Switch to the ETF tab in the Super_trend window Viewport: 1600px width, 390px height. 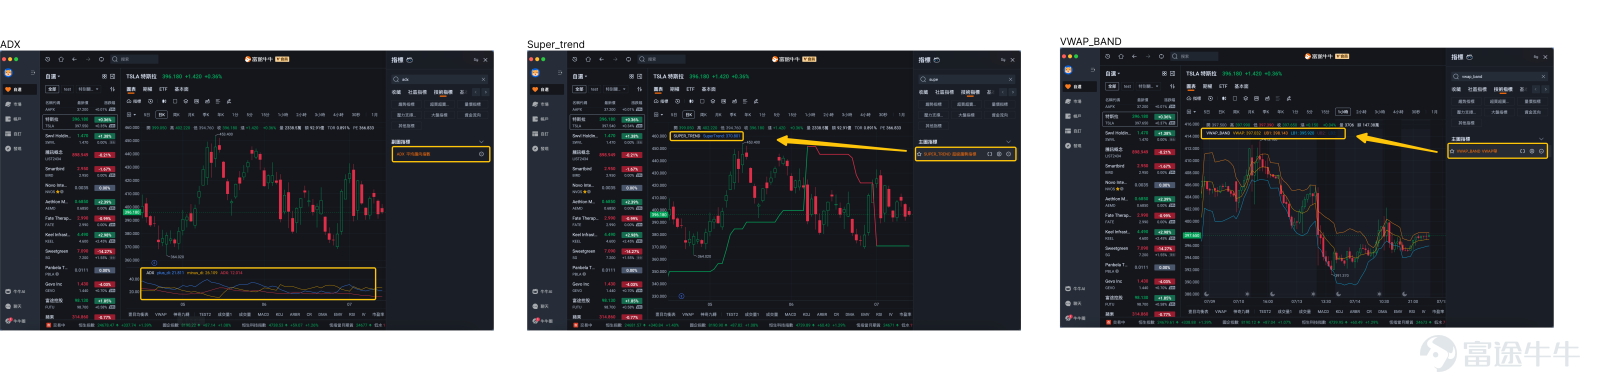[690, 89]
